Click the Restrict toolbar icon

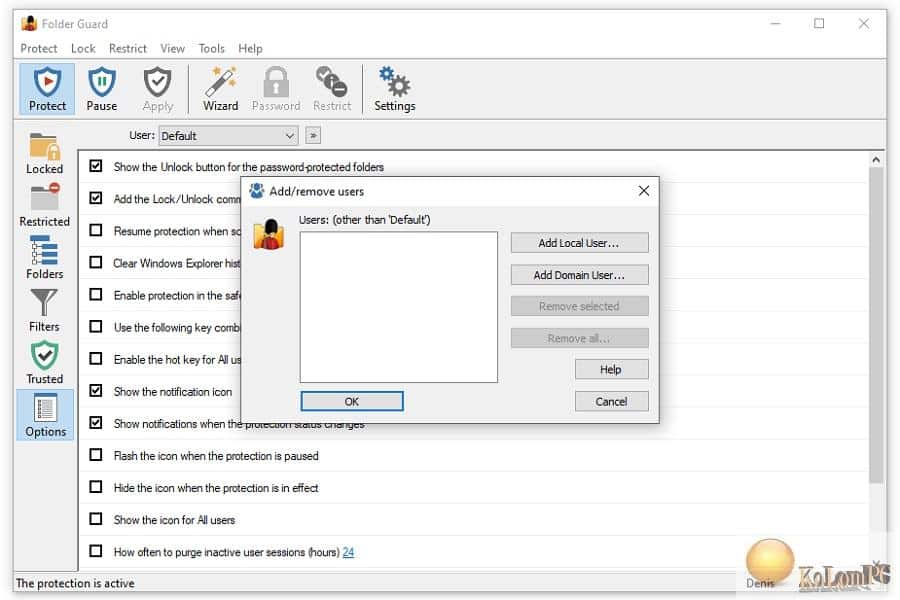[332, 82]
